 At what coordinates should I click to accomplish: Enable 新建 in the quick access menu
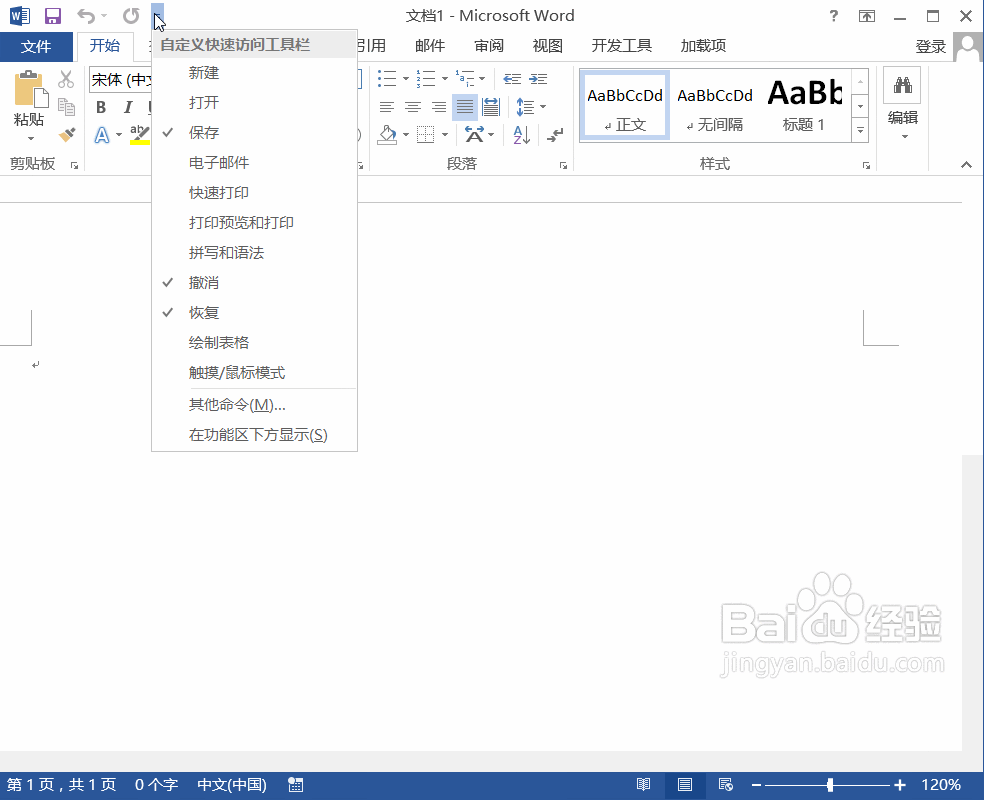[x=255, y=73]
